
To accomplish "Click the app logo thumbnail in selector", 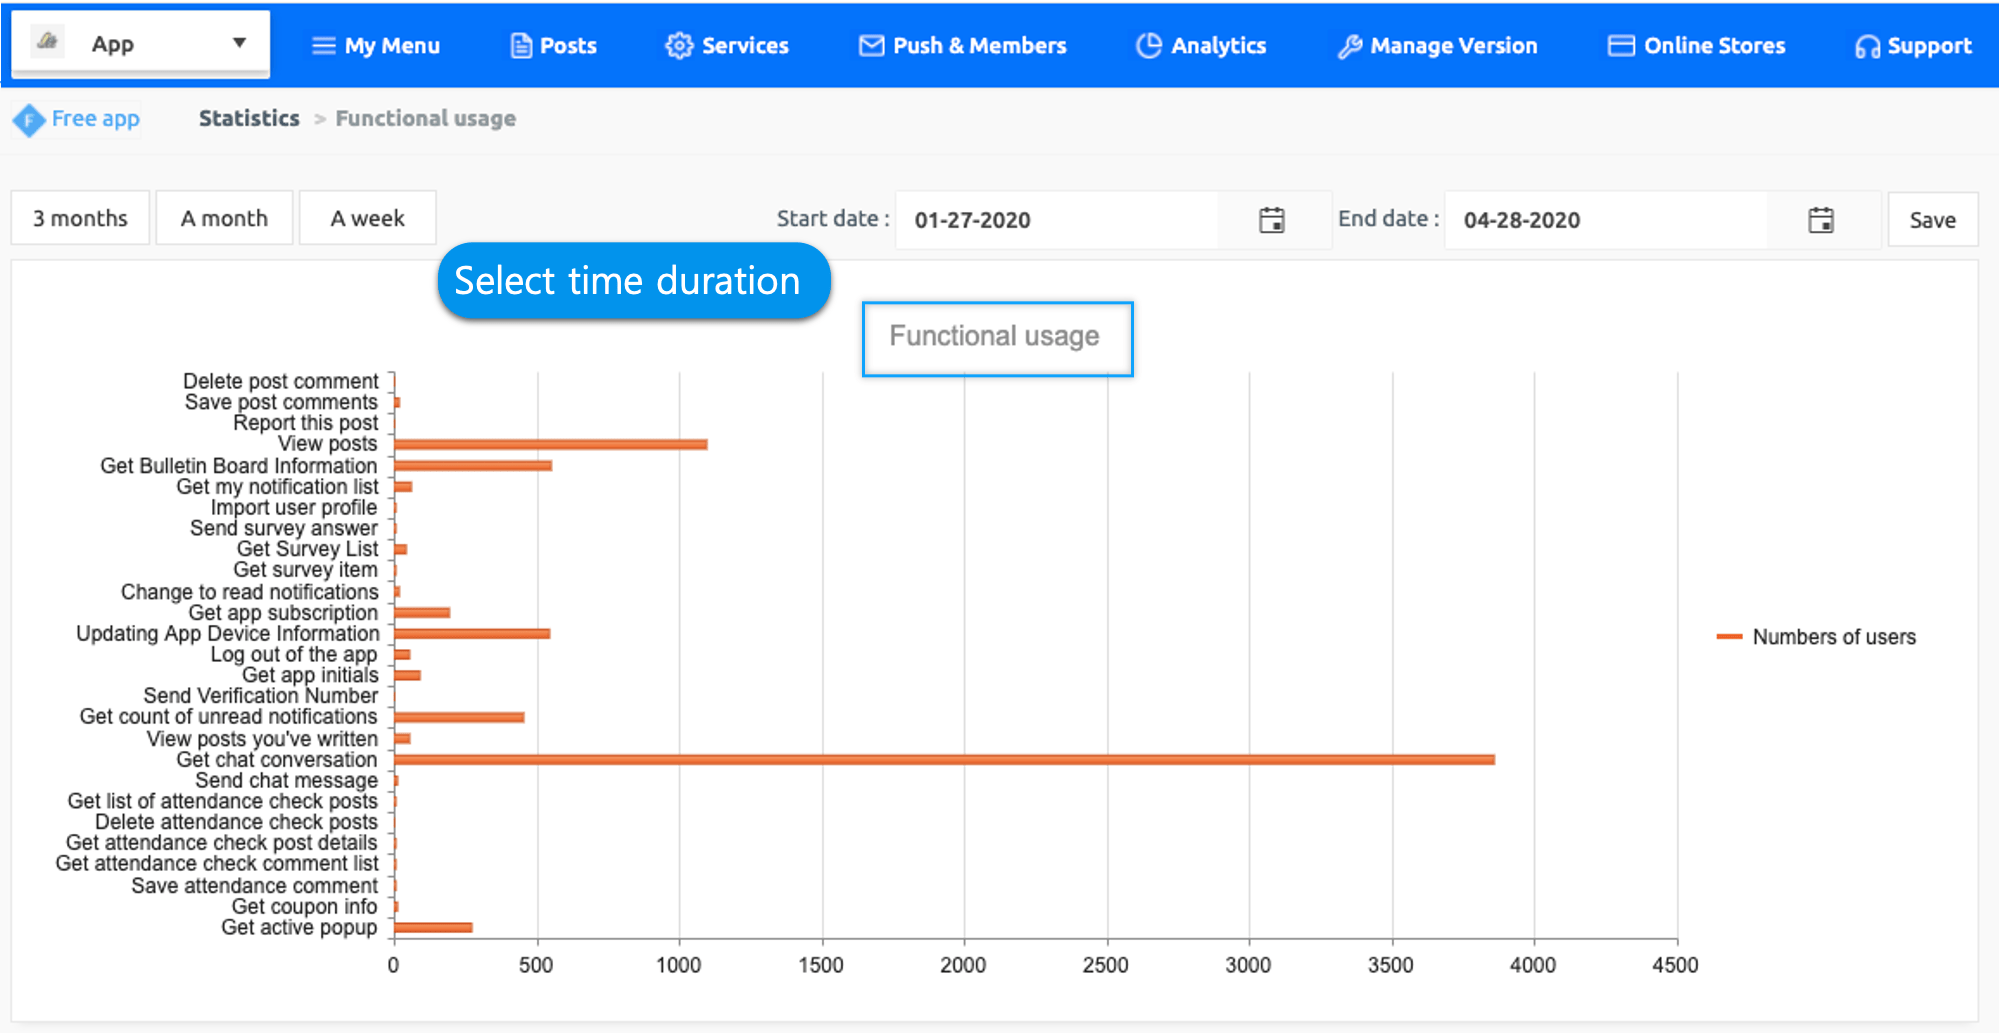I will (47, 42).
